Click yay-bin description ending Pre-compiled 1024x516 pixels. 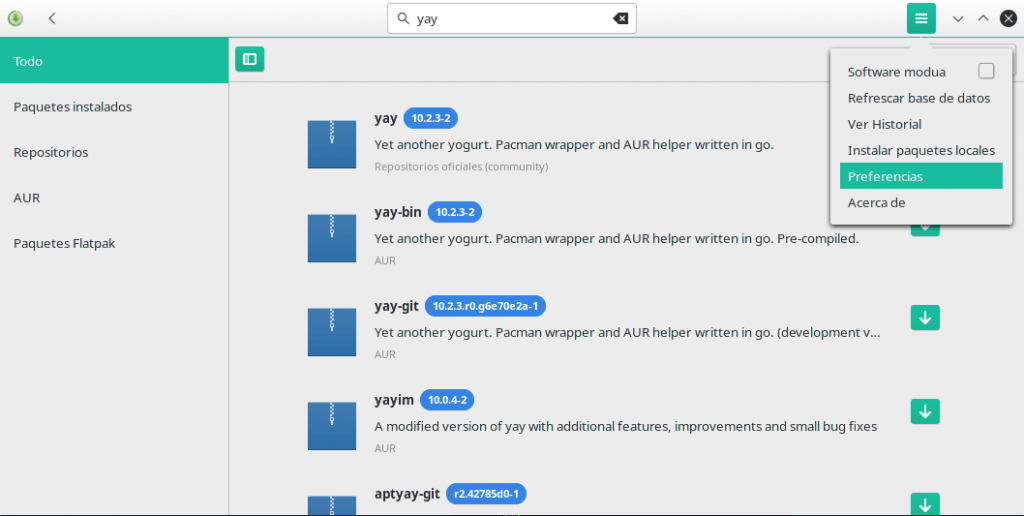616,238
